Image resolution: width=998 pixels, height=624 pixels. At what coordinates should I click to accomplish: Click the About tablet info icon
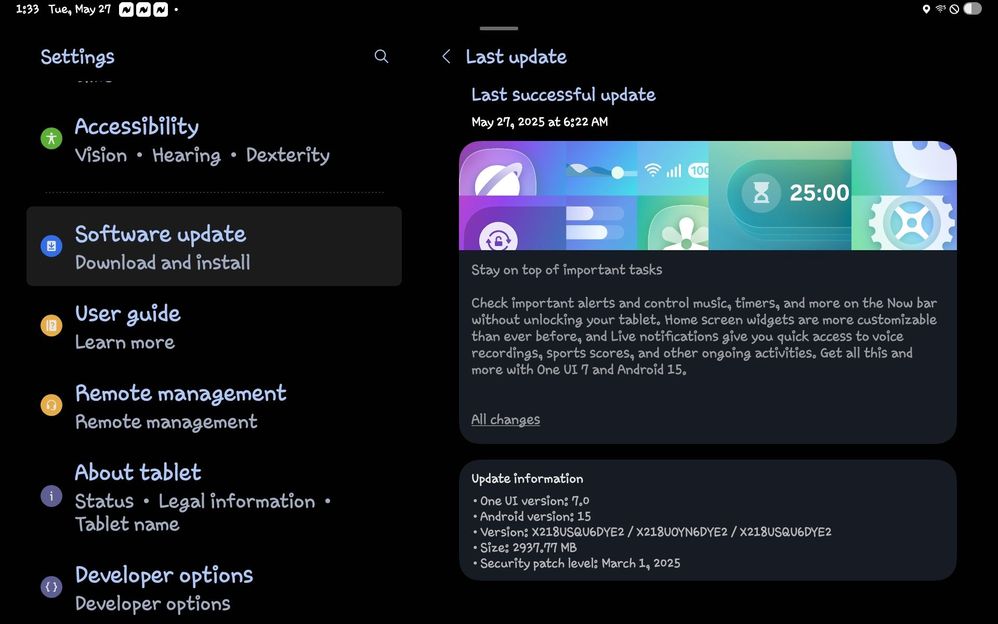(x=51, y=496)
